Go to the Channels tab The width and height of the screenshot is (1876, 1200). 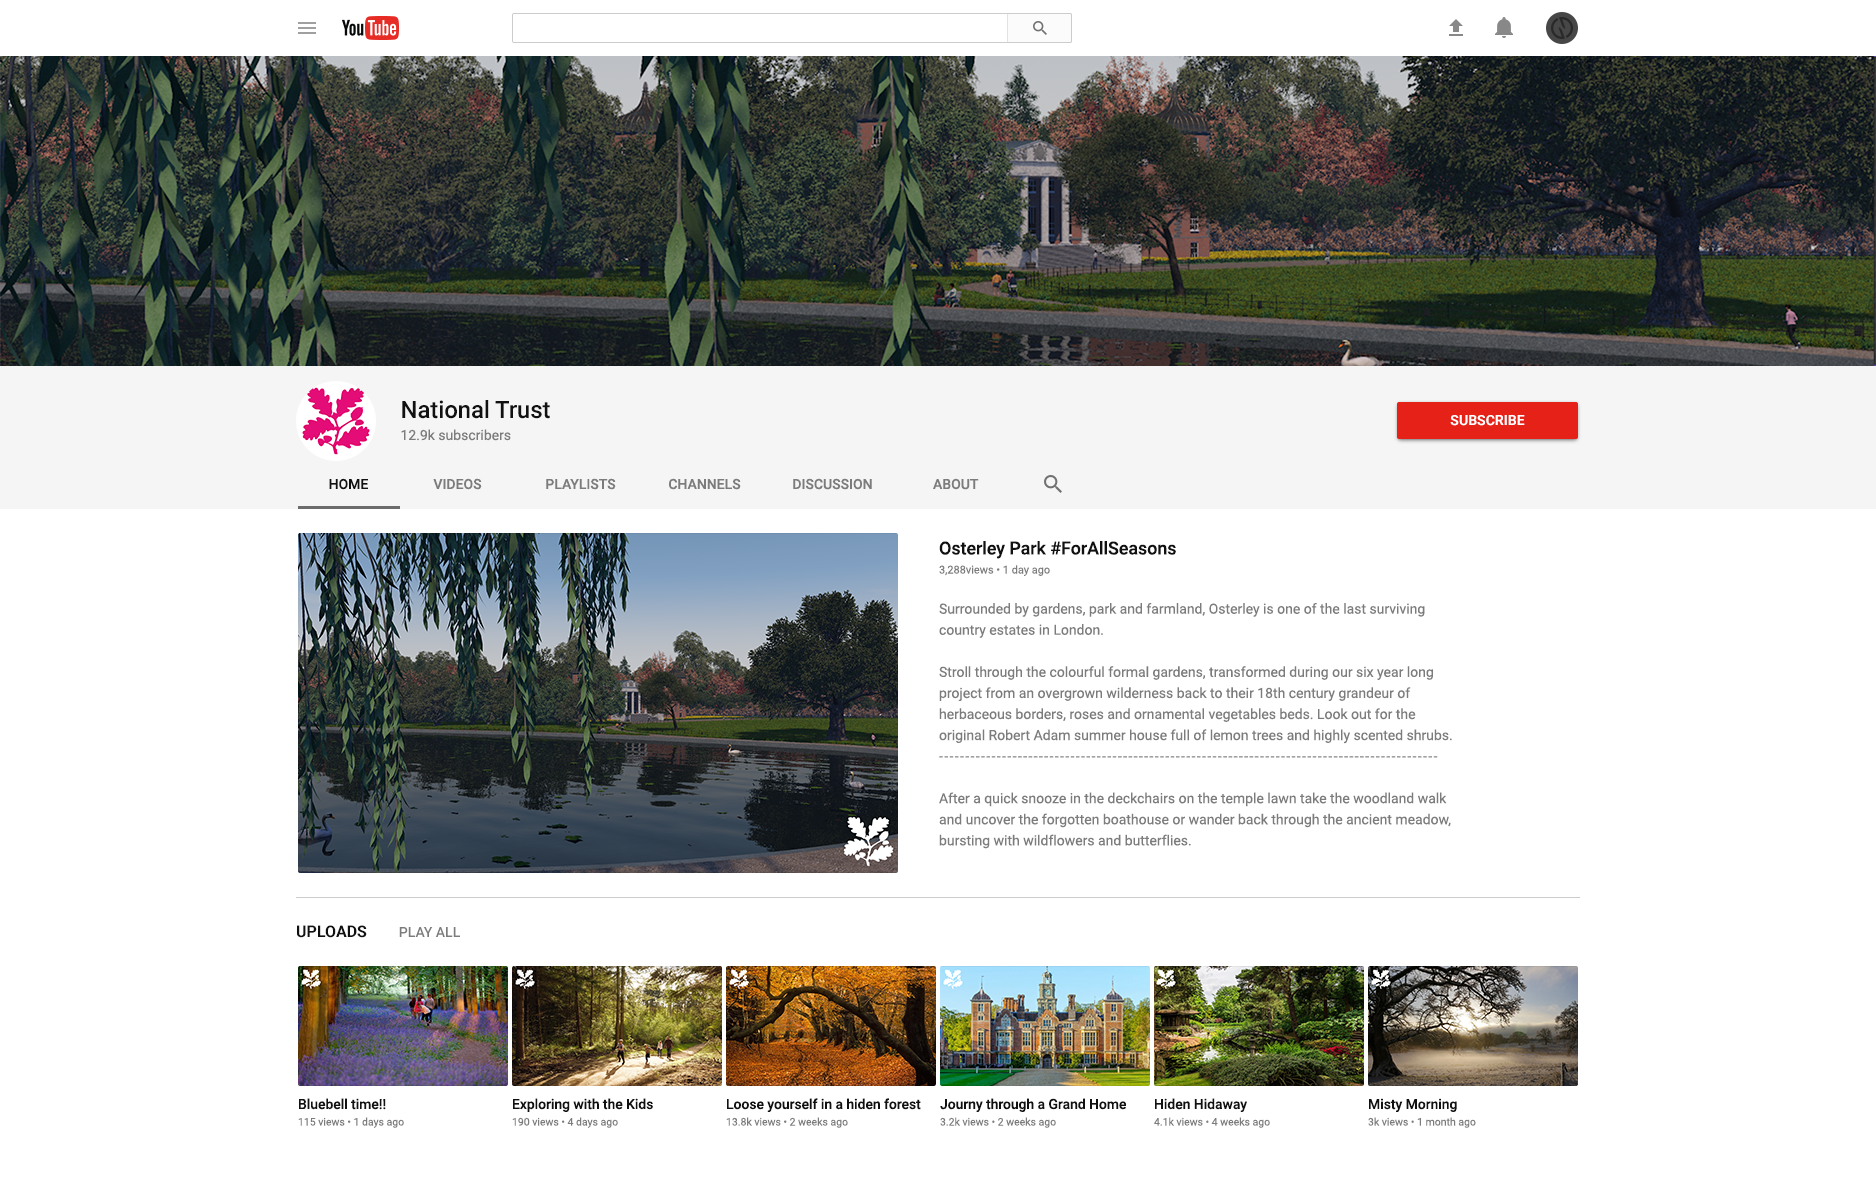(x=704, y=484)
